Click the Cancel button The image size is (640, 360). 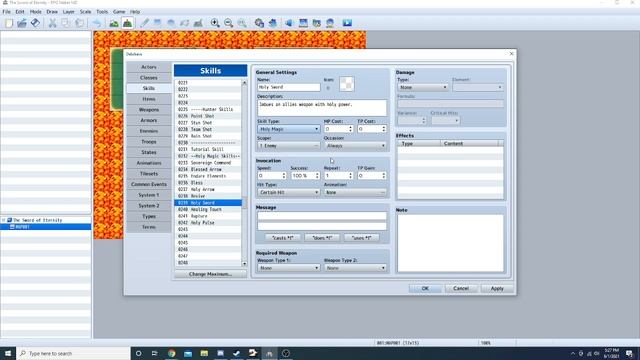click(x=461, y=289)
